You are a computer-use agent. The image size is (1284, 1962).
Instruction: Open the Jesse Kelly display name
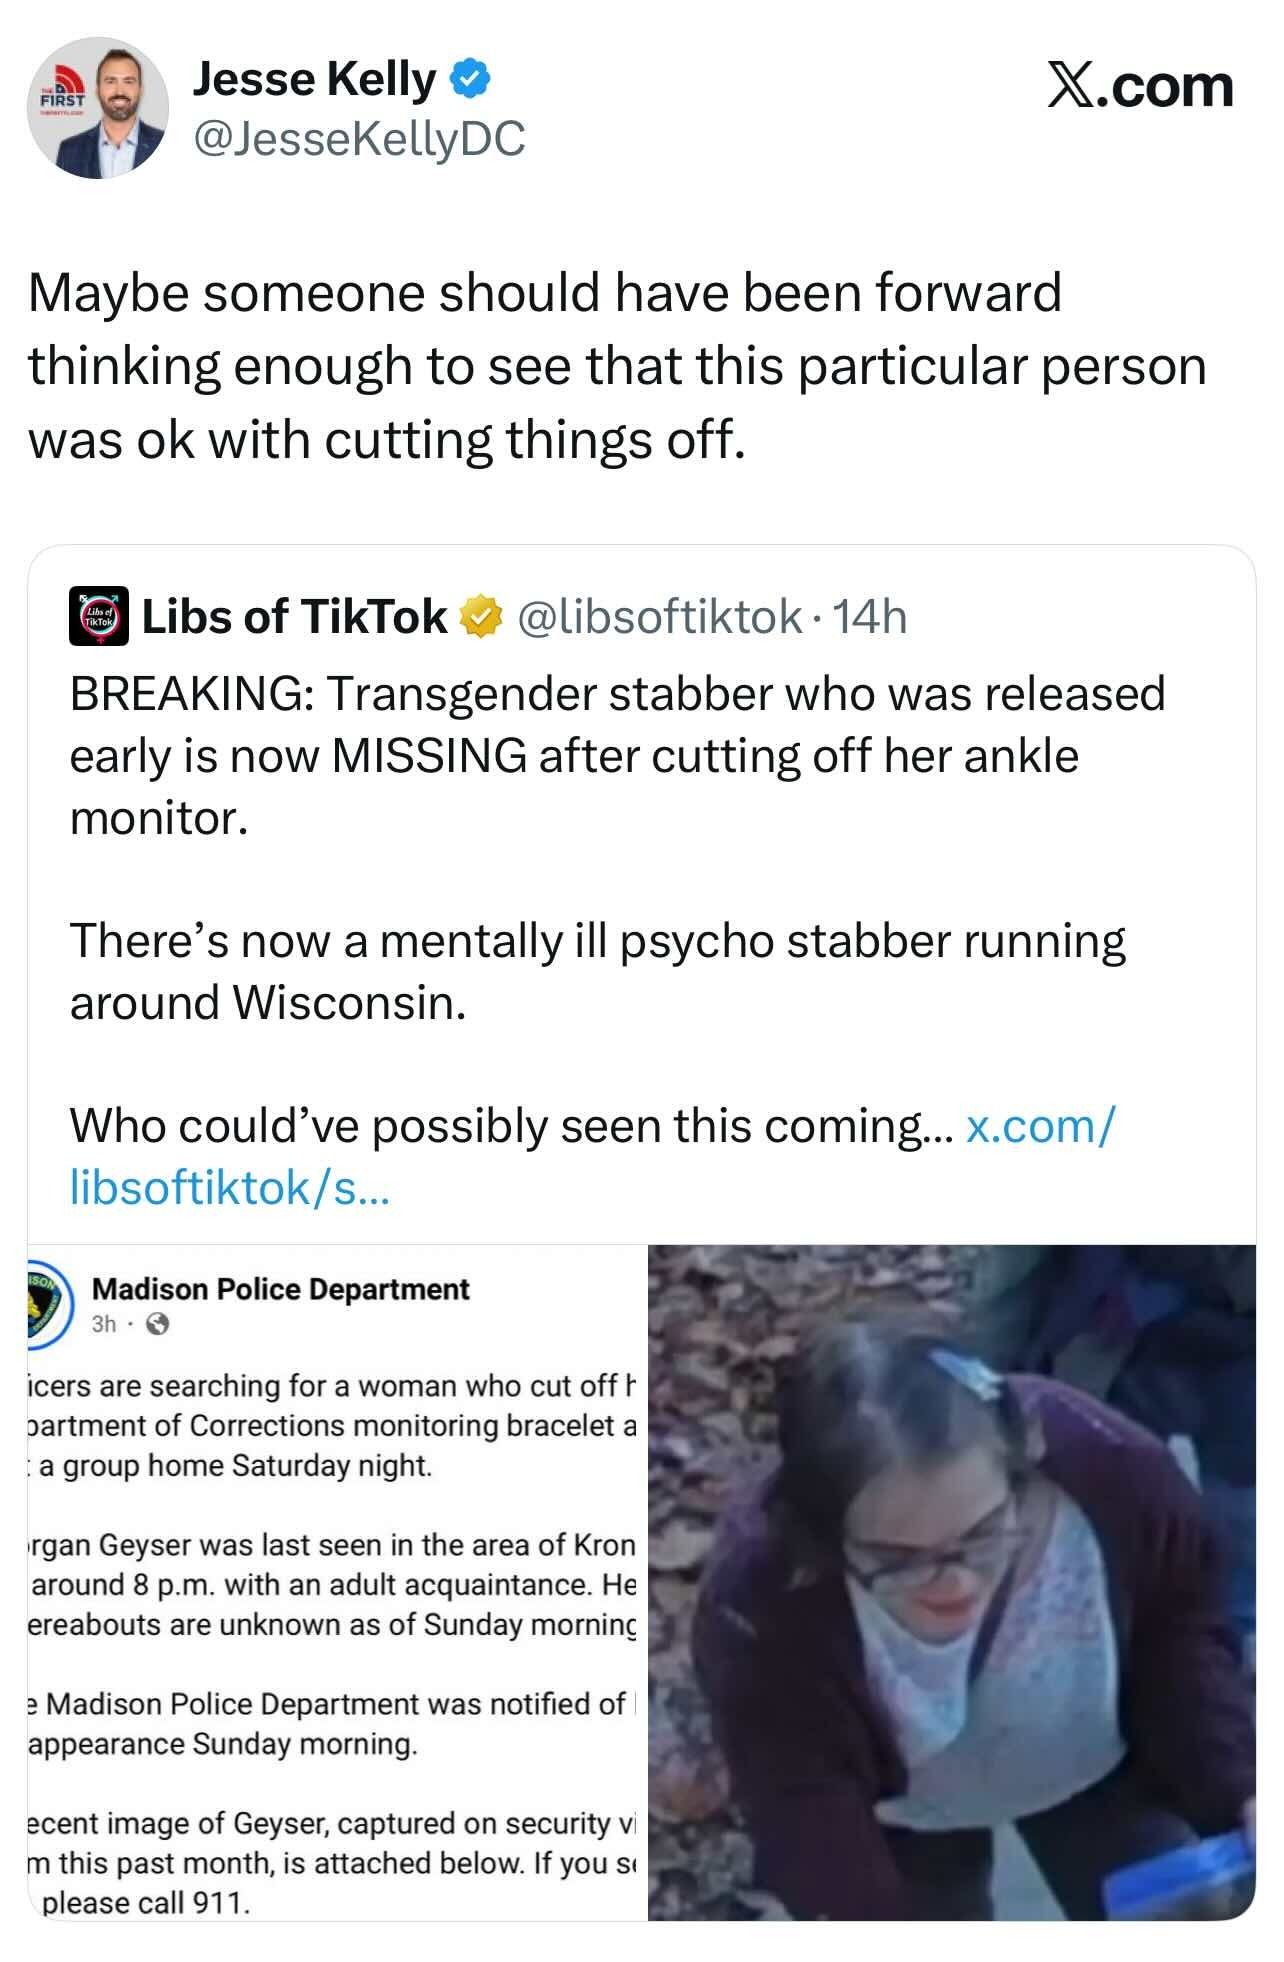[314, 80]
